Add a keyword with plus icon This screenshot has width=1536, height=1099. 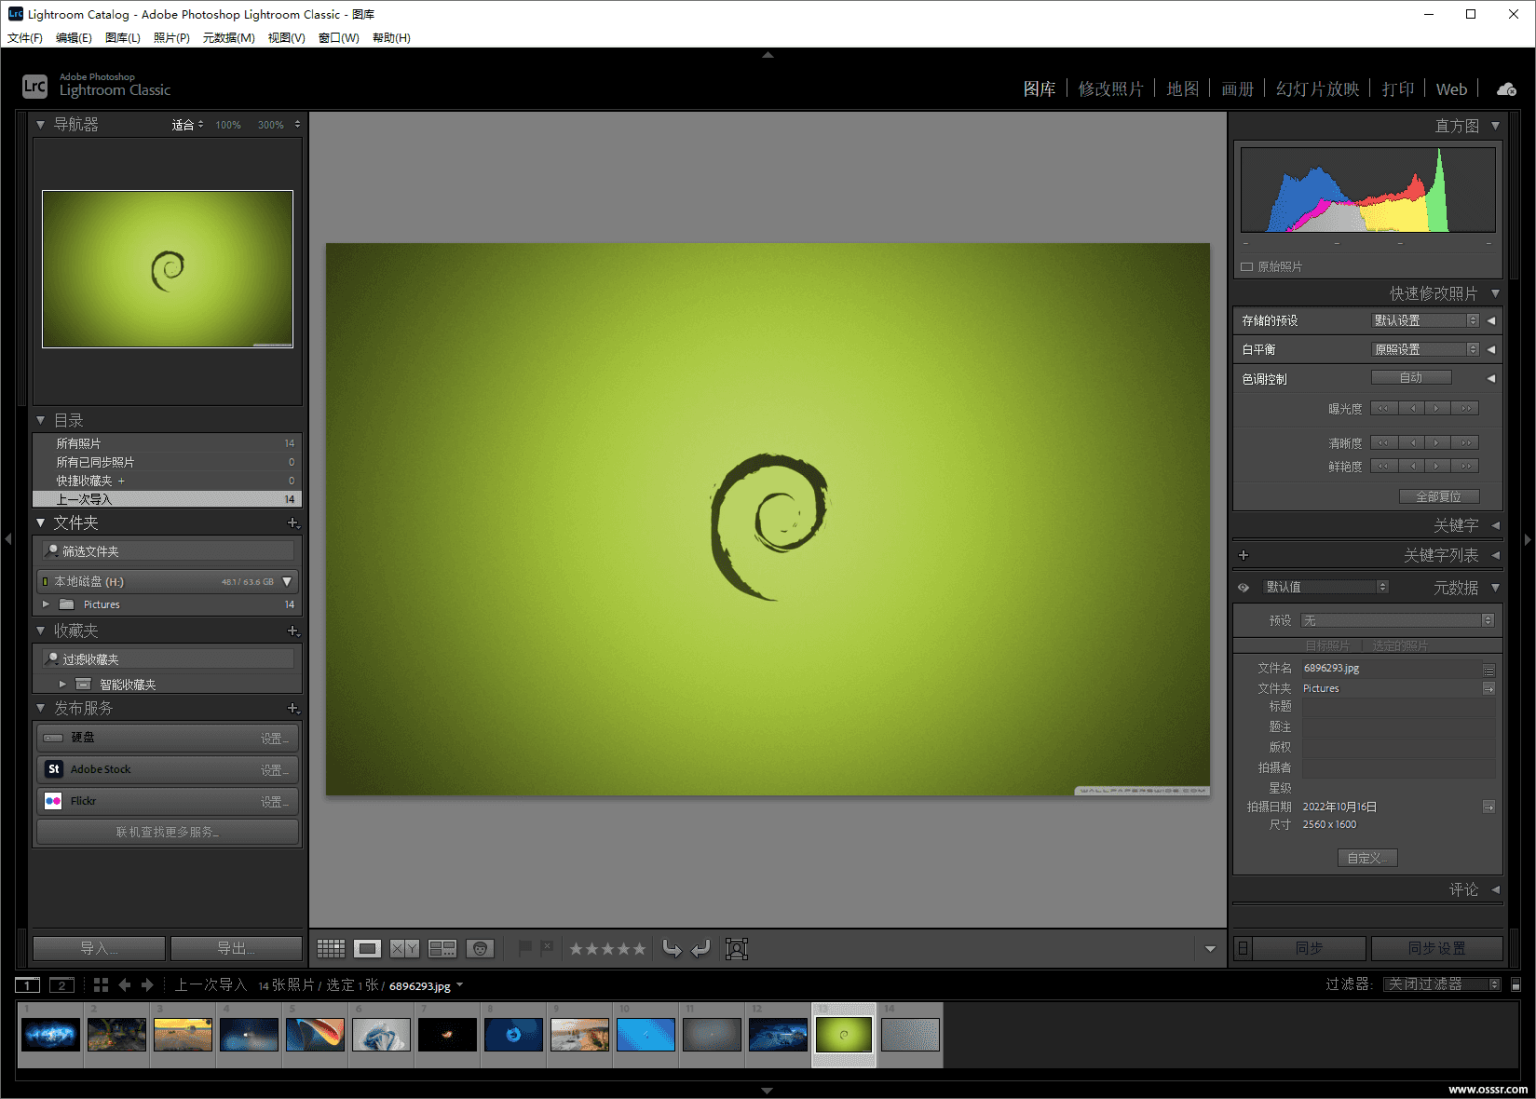(1243, 555)
